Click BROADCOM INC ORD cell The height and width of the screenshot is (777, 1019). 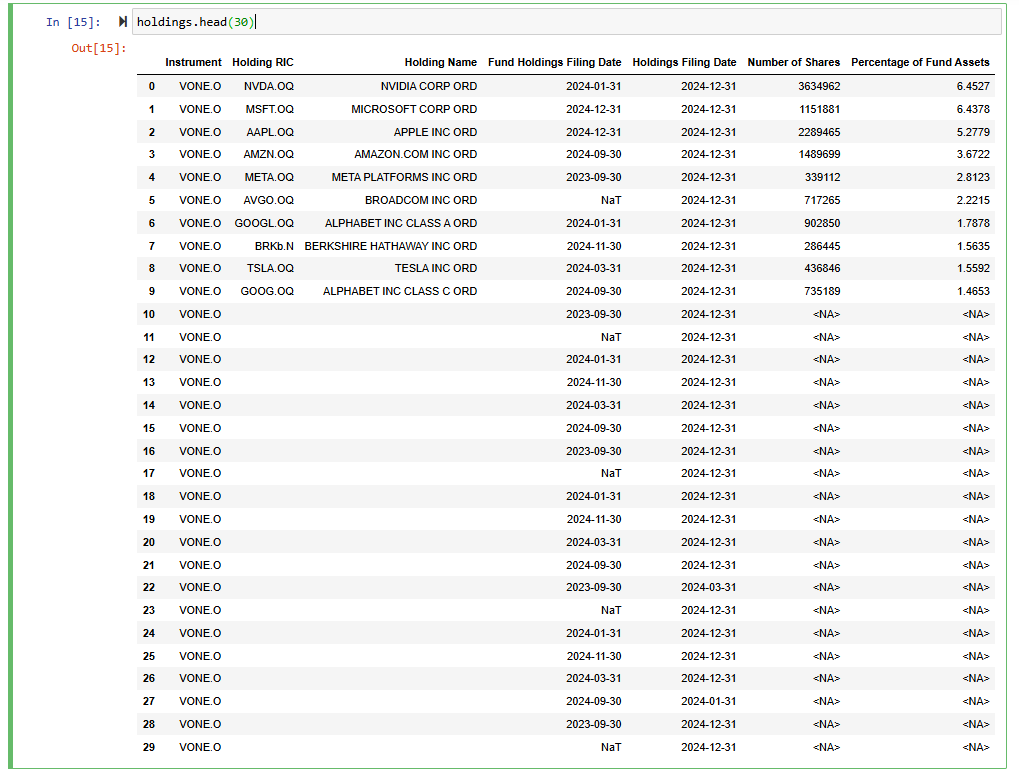click(421, 201)
